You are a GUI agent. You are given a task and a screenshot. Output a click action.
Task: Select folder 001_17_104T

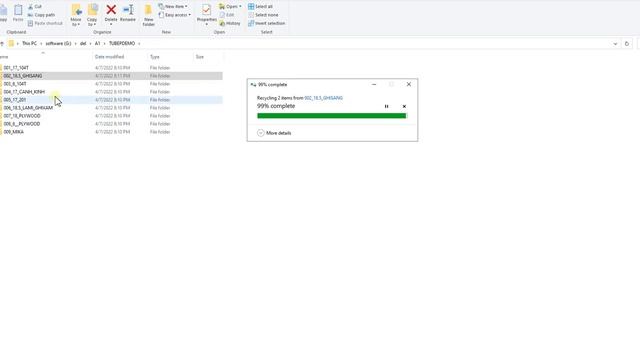[x=16, y=68]
